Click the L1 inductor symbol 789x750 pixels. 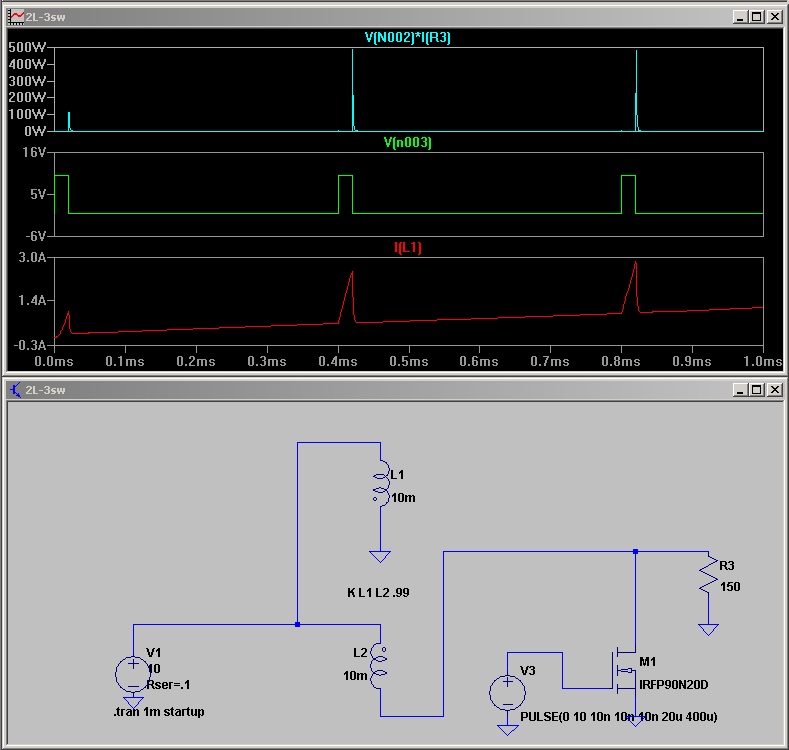tap(380, 484)
